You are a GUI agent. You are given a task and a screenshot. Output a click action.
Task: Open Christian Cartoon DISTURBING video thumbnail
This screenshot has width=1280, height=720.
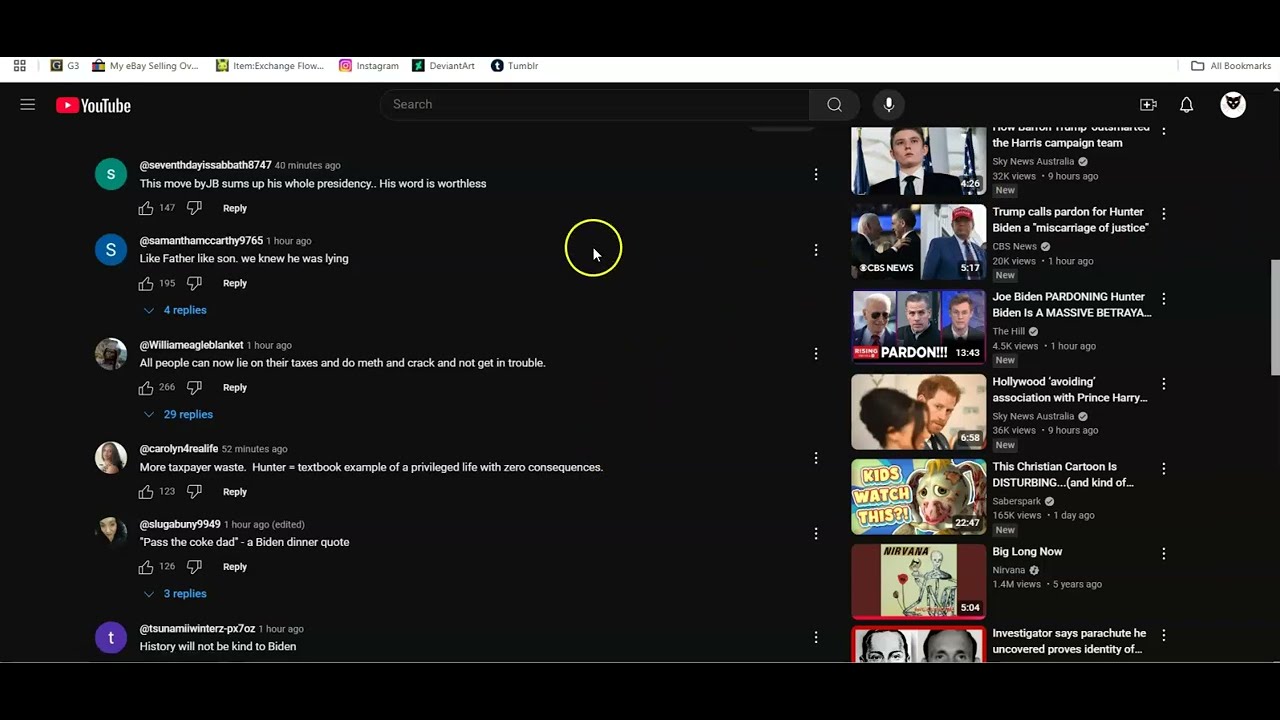pyautogui.click(x=918, y=497)
